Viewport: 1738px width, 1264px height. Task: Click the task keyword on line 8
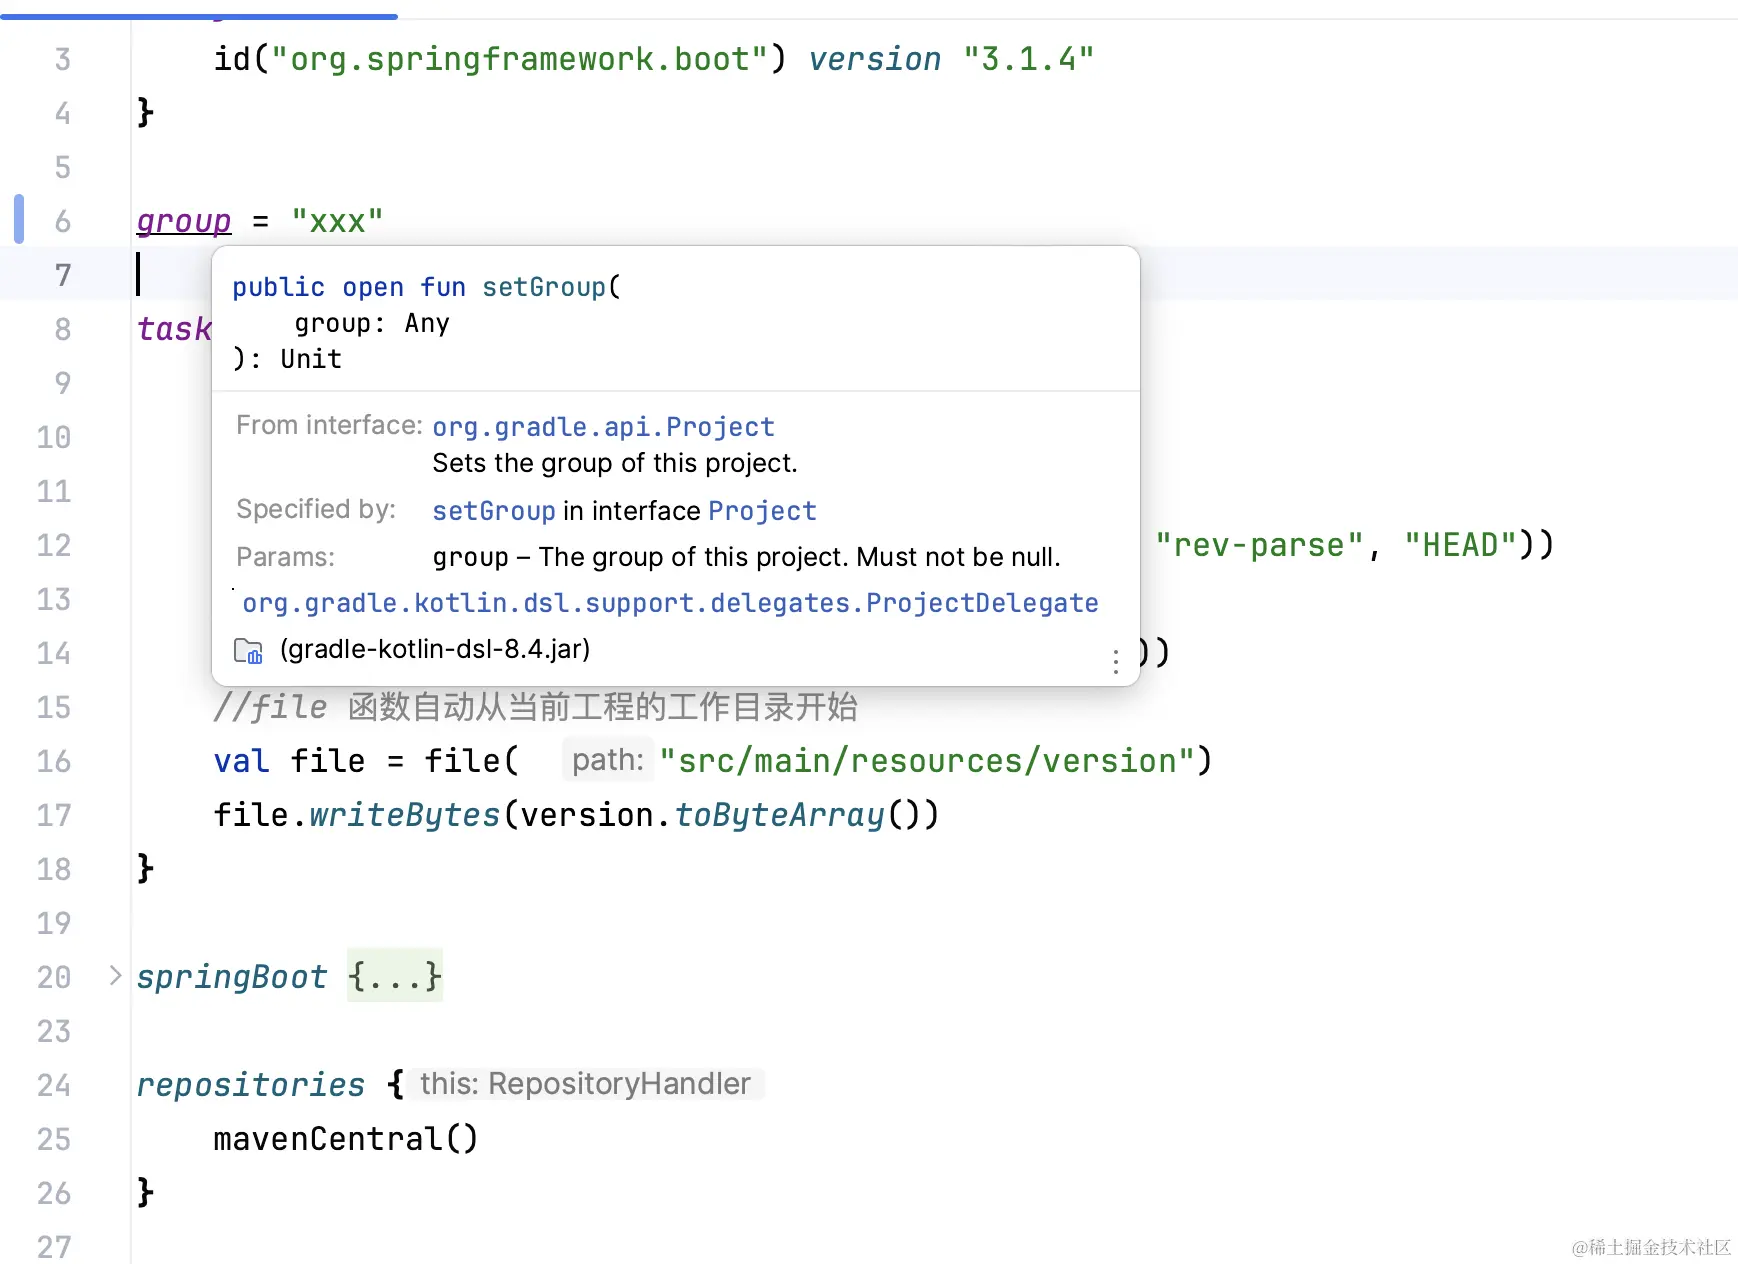(174, 329)
